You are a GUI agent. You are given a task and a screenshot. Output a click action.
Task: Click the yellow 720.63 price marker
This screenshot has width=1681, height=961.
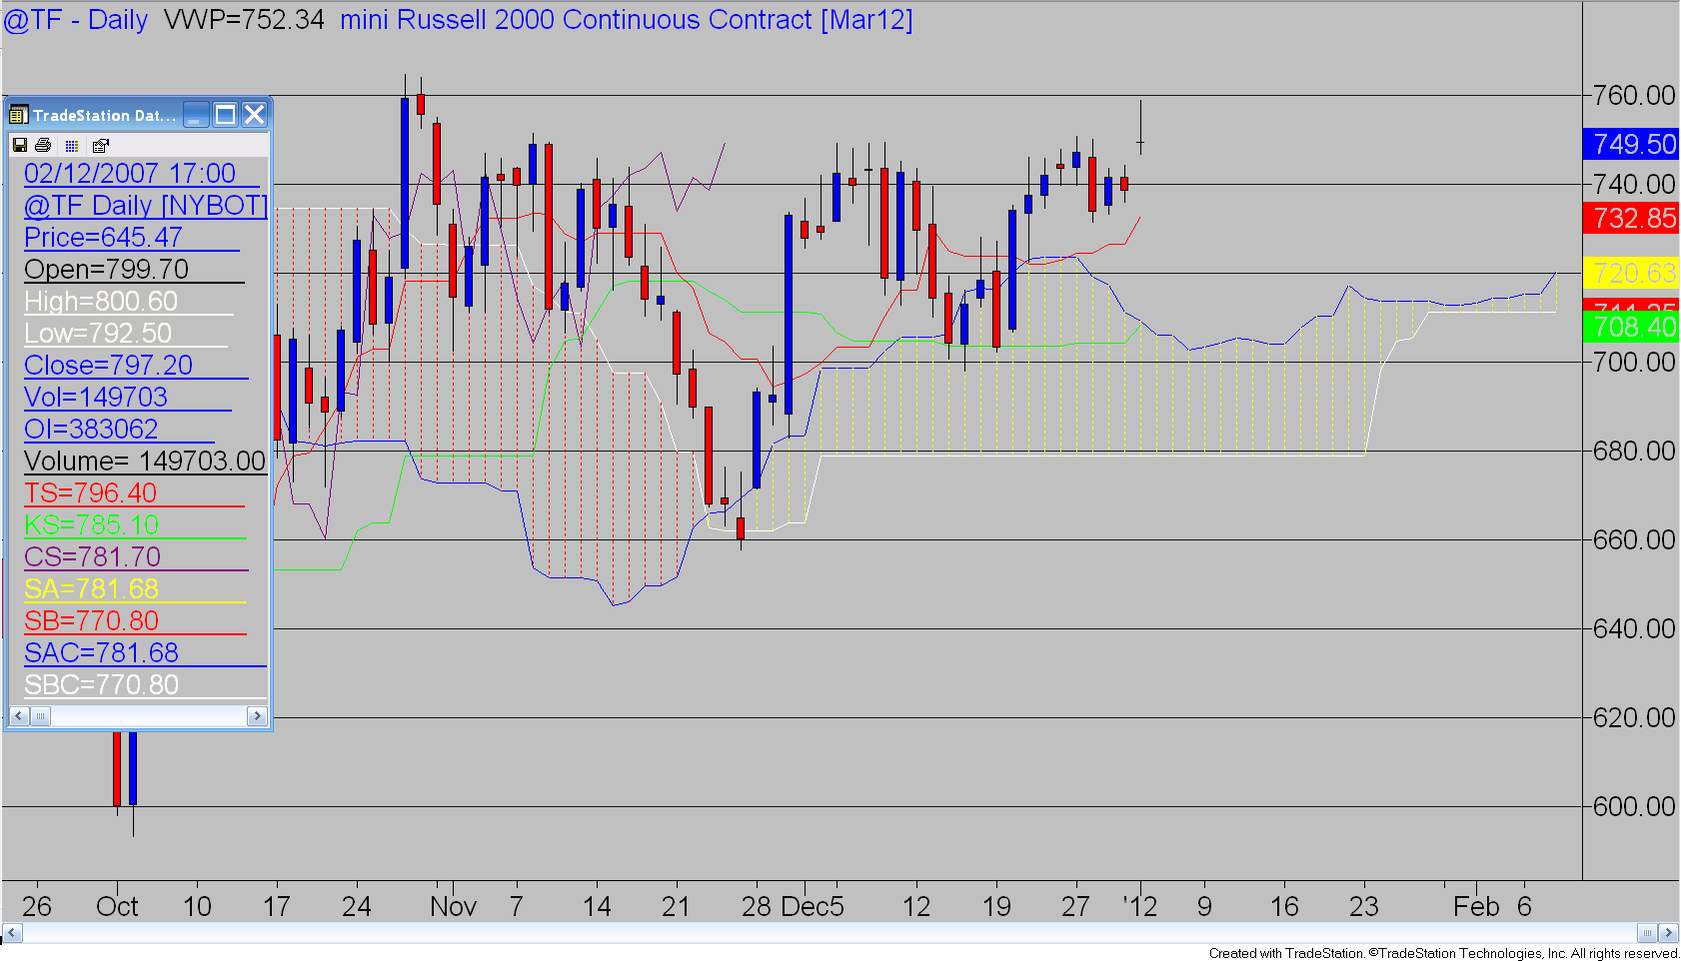[x=1632, y=273]
